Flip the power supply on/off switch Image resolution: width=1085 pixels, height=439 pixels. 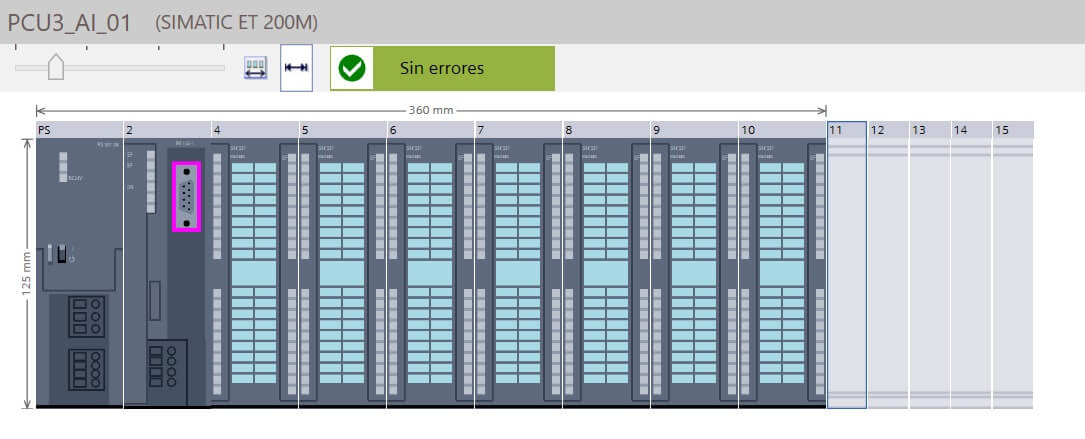[x=62, y=254]
